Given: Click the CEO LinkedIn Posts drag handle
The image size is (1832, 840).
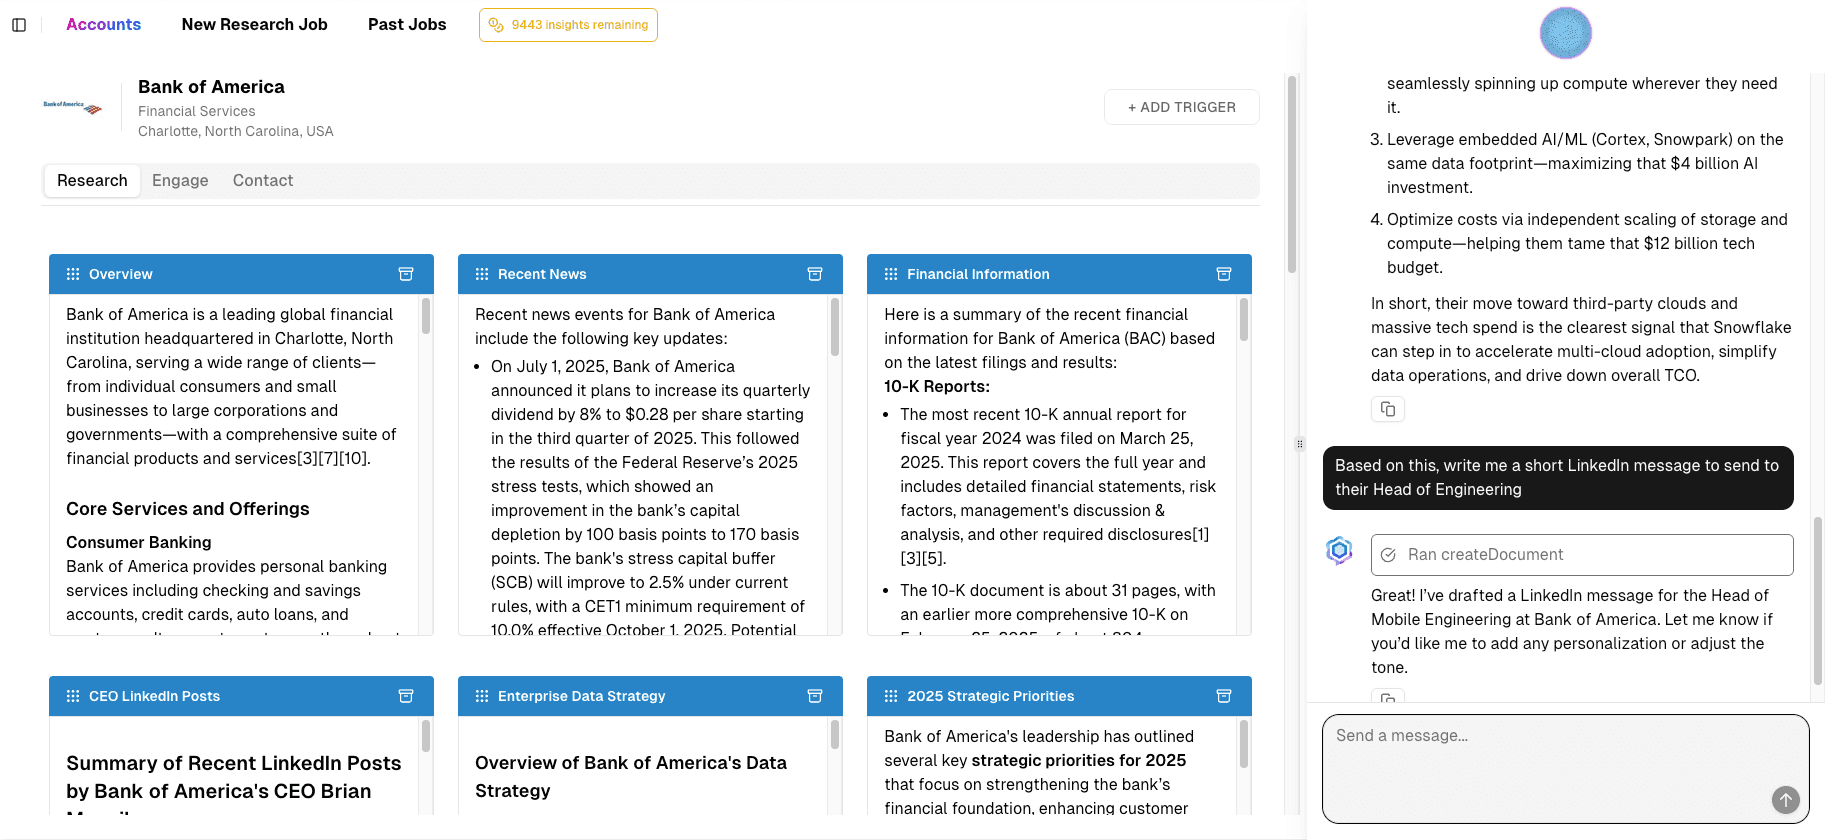Looking at the screenshot, I should coord(73,696).
